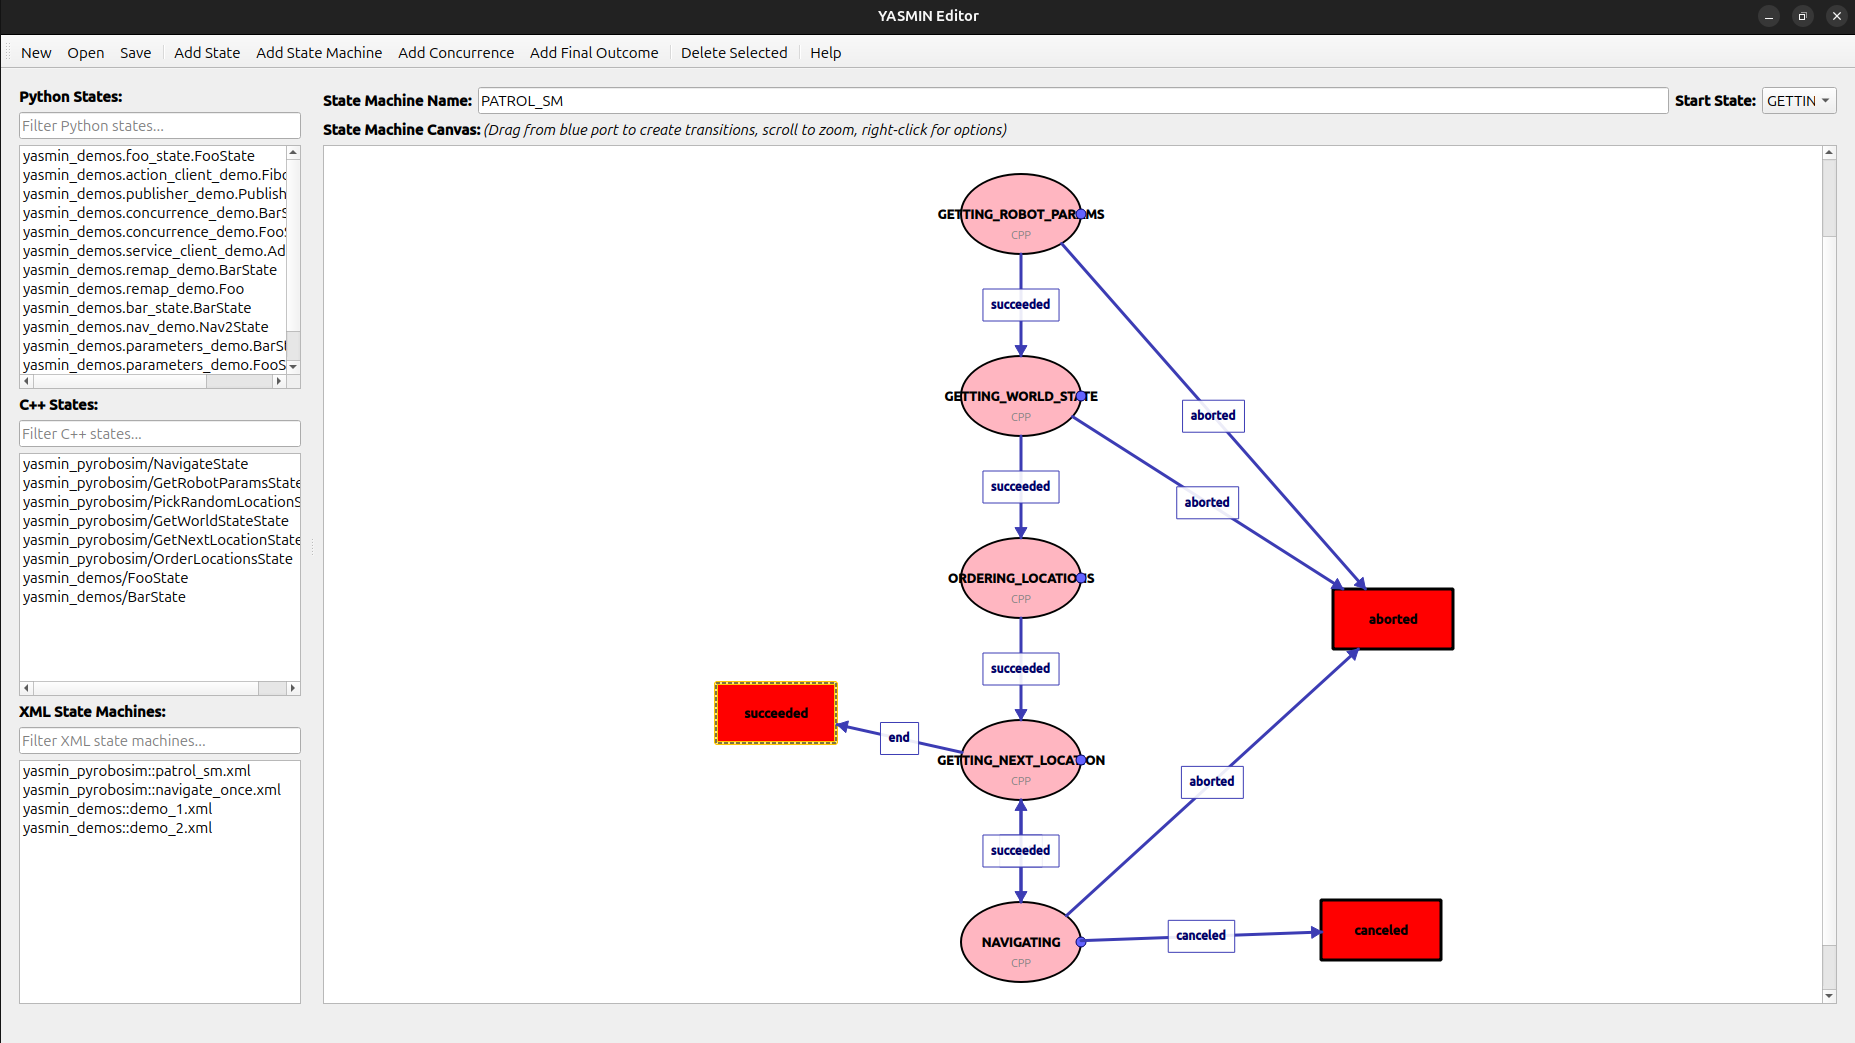The width and height of the screenshot is (1855, 1043).
Task: Click the end transition label
Action: click(x=898, y=737)
